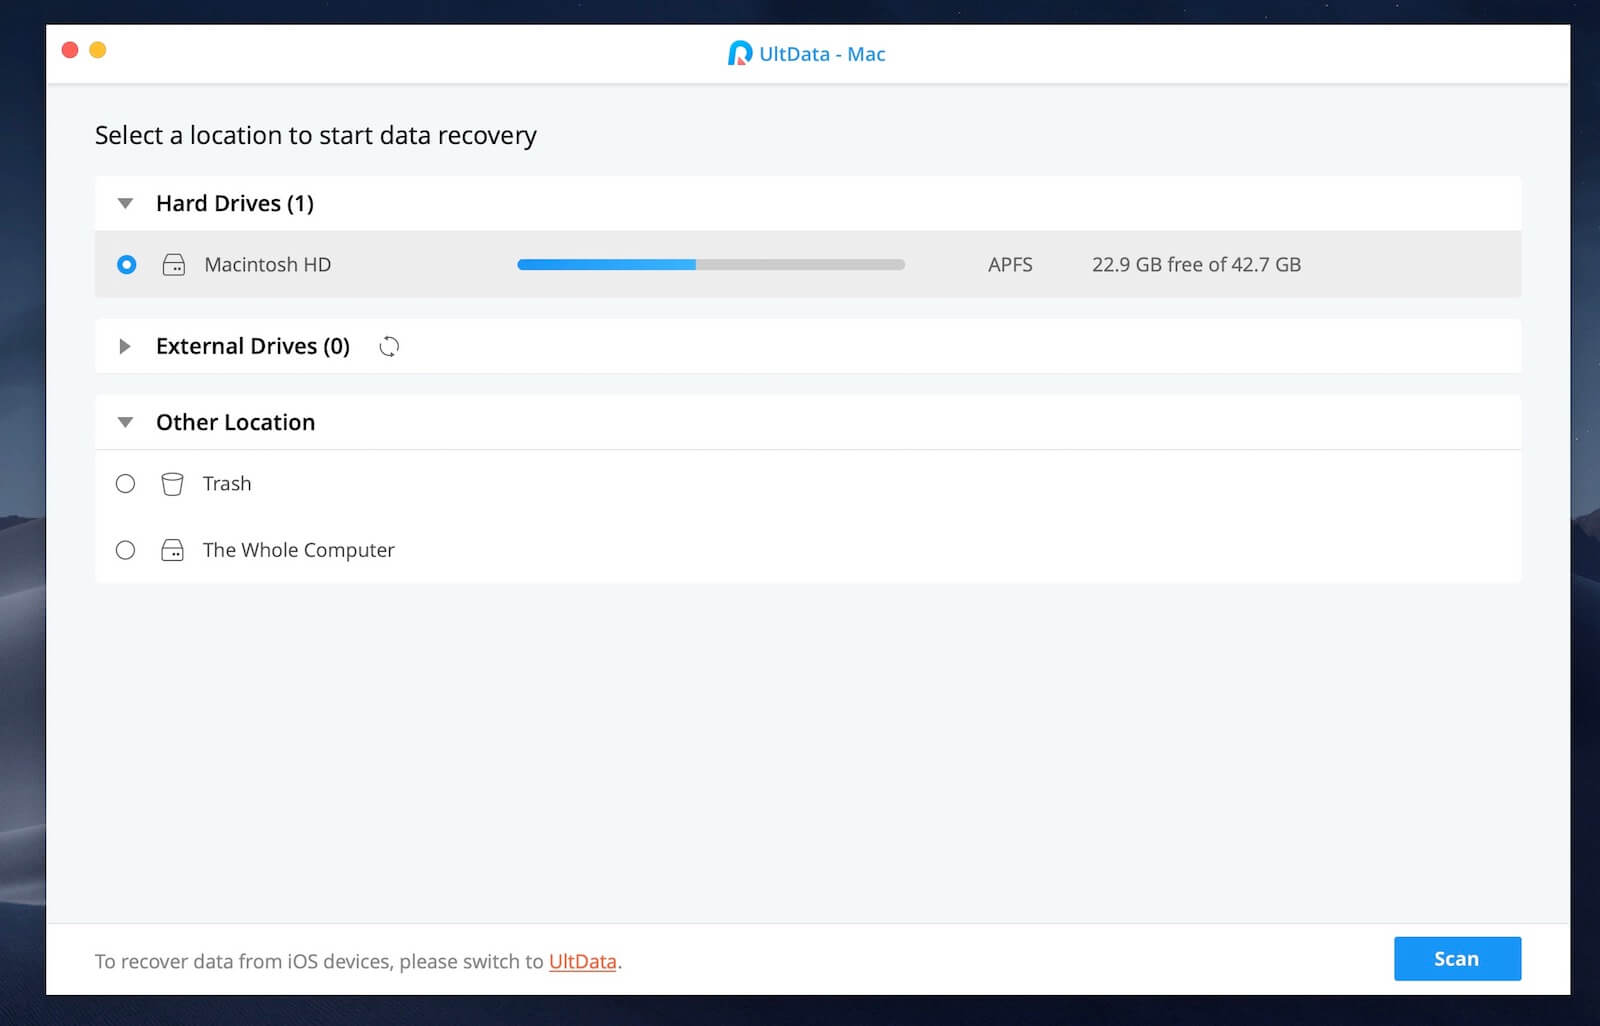Click the Other Location heading
The width and height of the screenshot is (1600, 1026).
click(235, 422)
